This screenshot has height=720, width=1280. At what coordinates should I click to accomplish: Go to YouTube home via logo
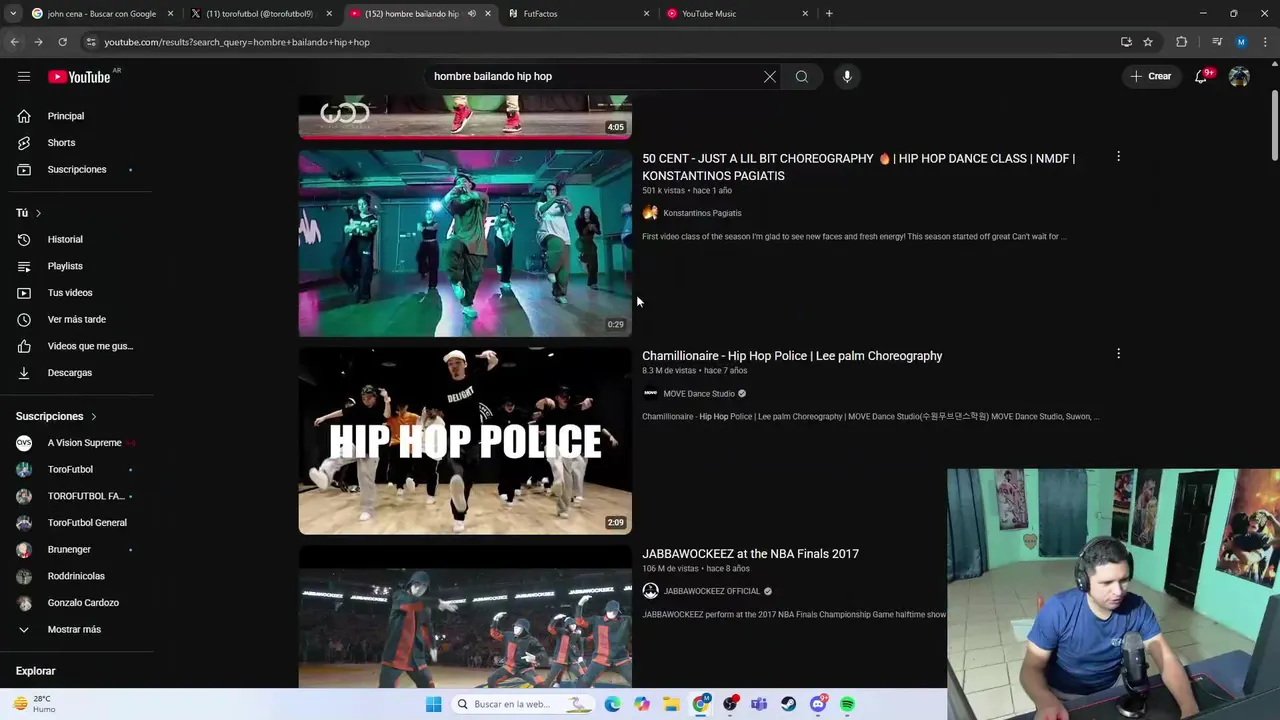(x=79, y=77)
